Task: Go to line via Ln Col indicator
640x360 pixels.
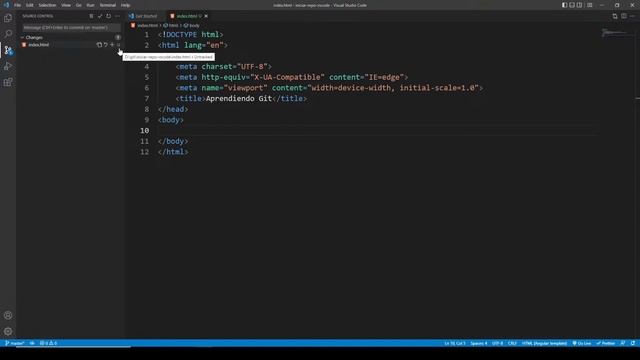Action: pyautogui.click(x=455, y=343)
